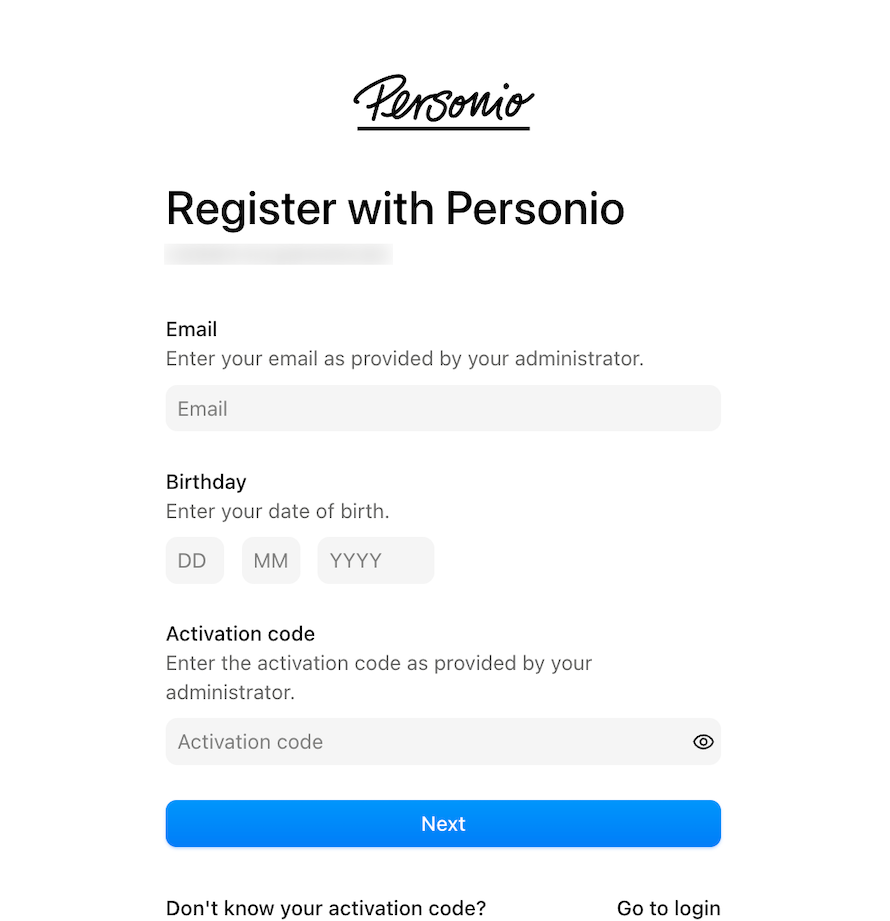This screenshot has width=890, height=921.
Task: Select the DD day field
Action: pyautogui.click(x=194, y=560)
